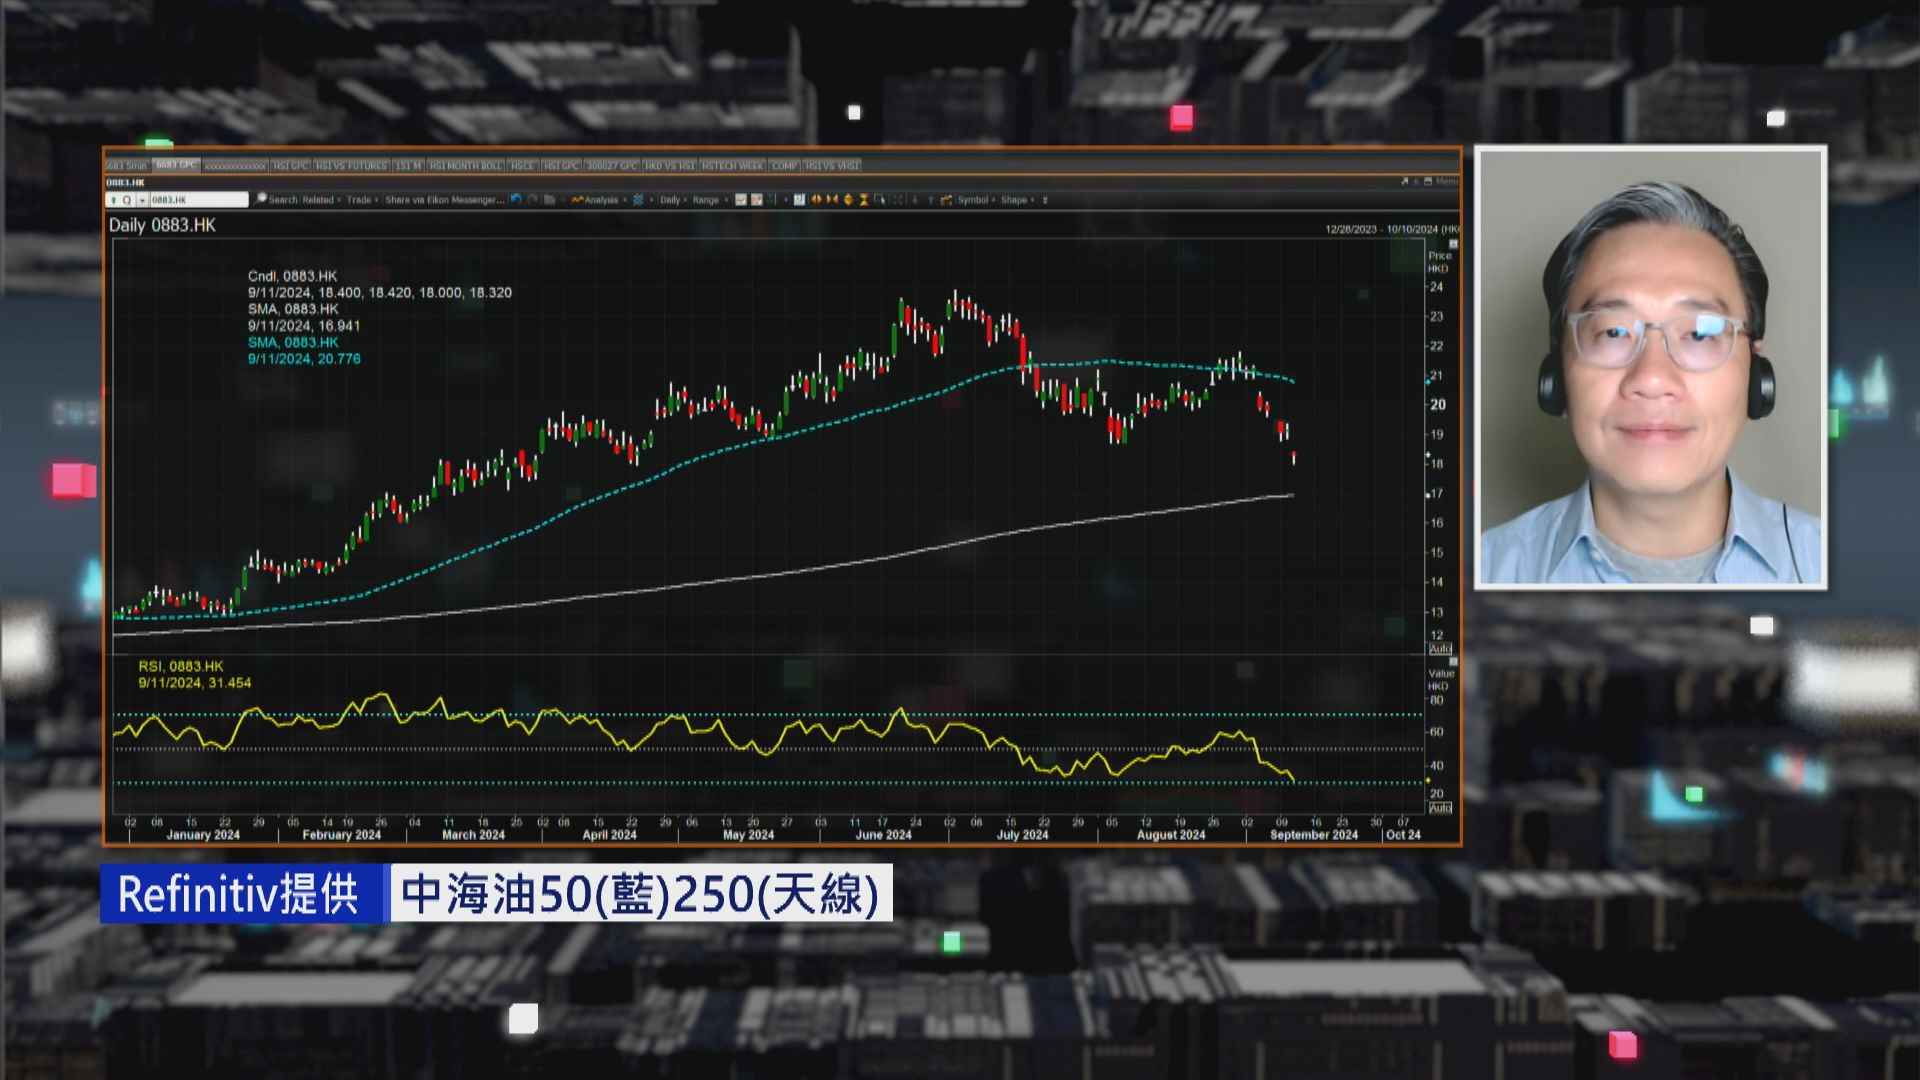
Task: Open the Range dropdown
Action: pyautogui.click(x=709, y=199)
